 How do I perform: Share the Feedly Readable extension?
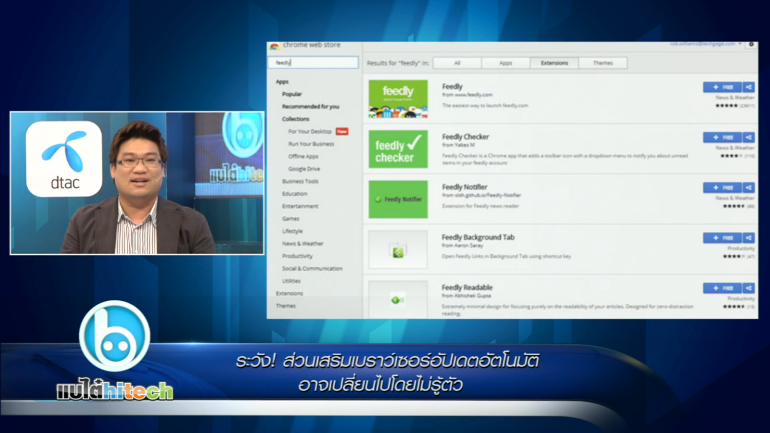748,288
